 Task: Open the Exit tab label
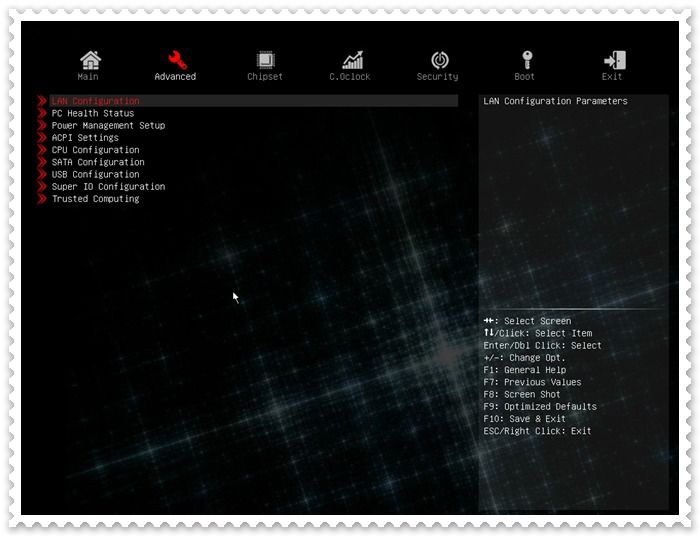coord(612,77)
